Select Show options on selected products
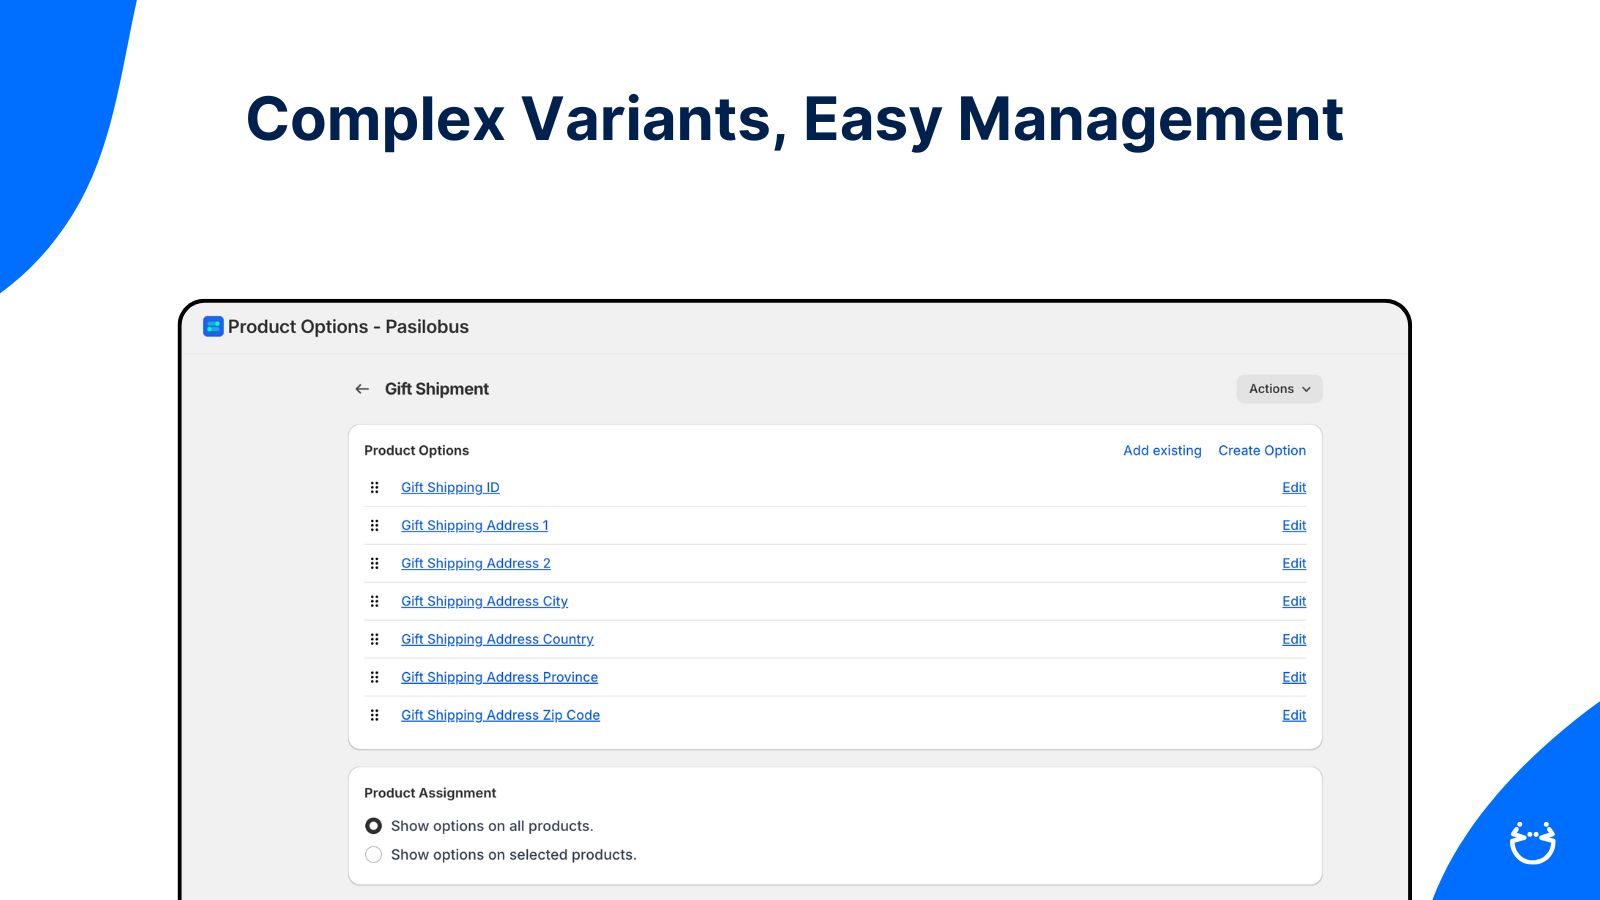This screenshot has width=1600, height=900. pyautogui.click(x=373, y=855)
